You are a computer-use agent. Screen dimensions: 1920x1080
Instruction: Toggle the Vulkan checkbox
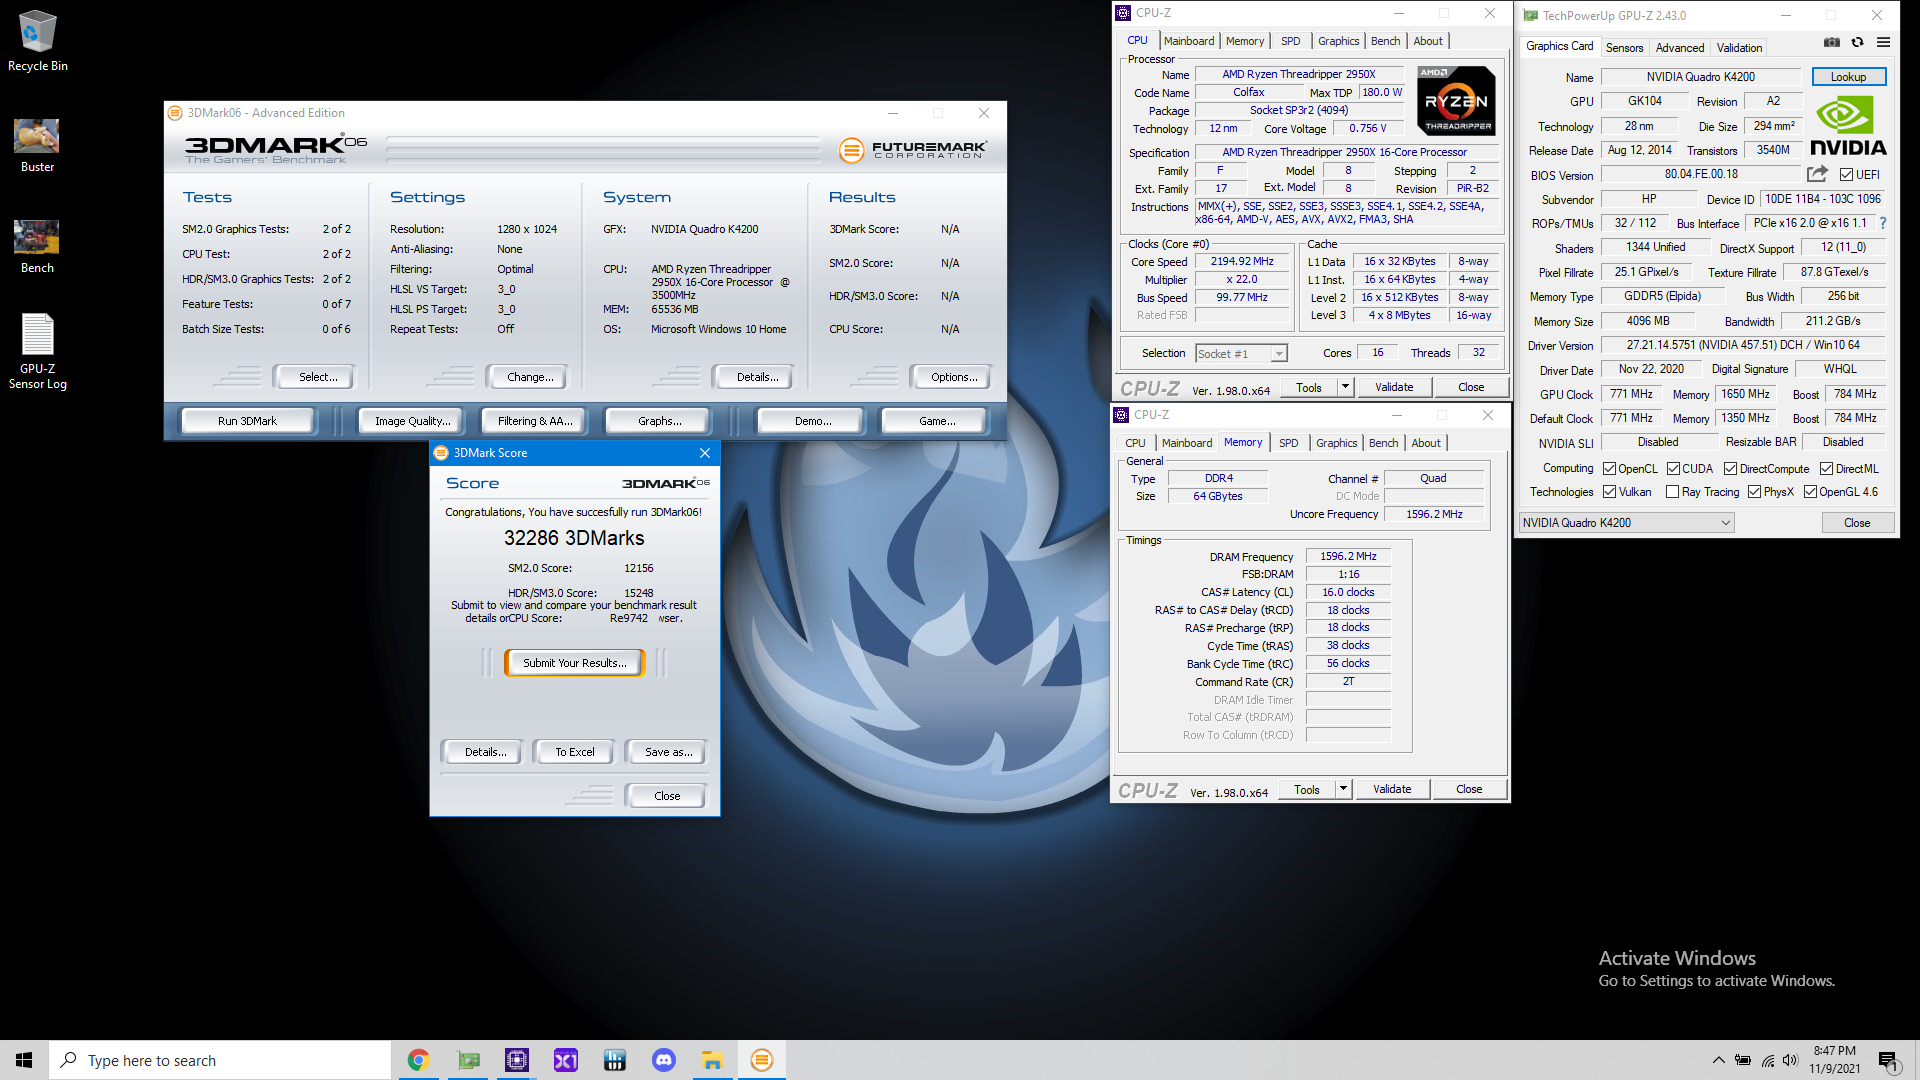[x=1609, y=492]
